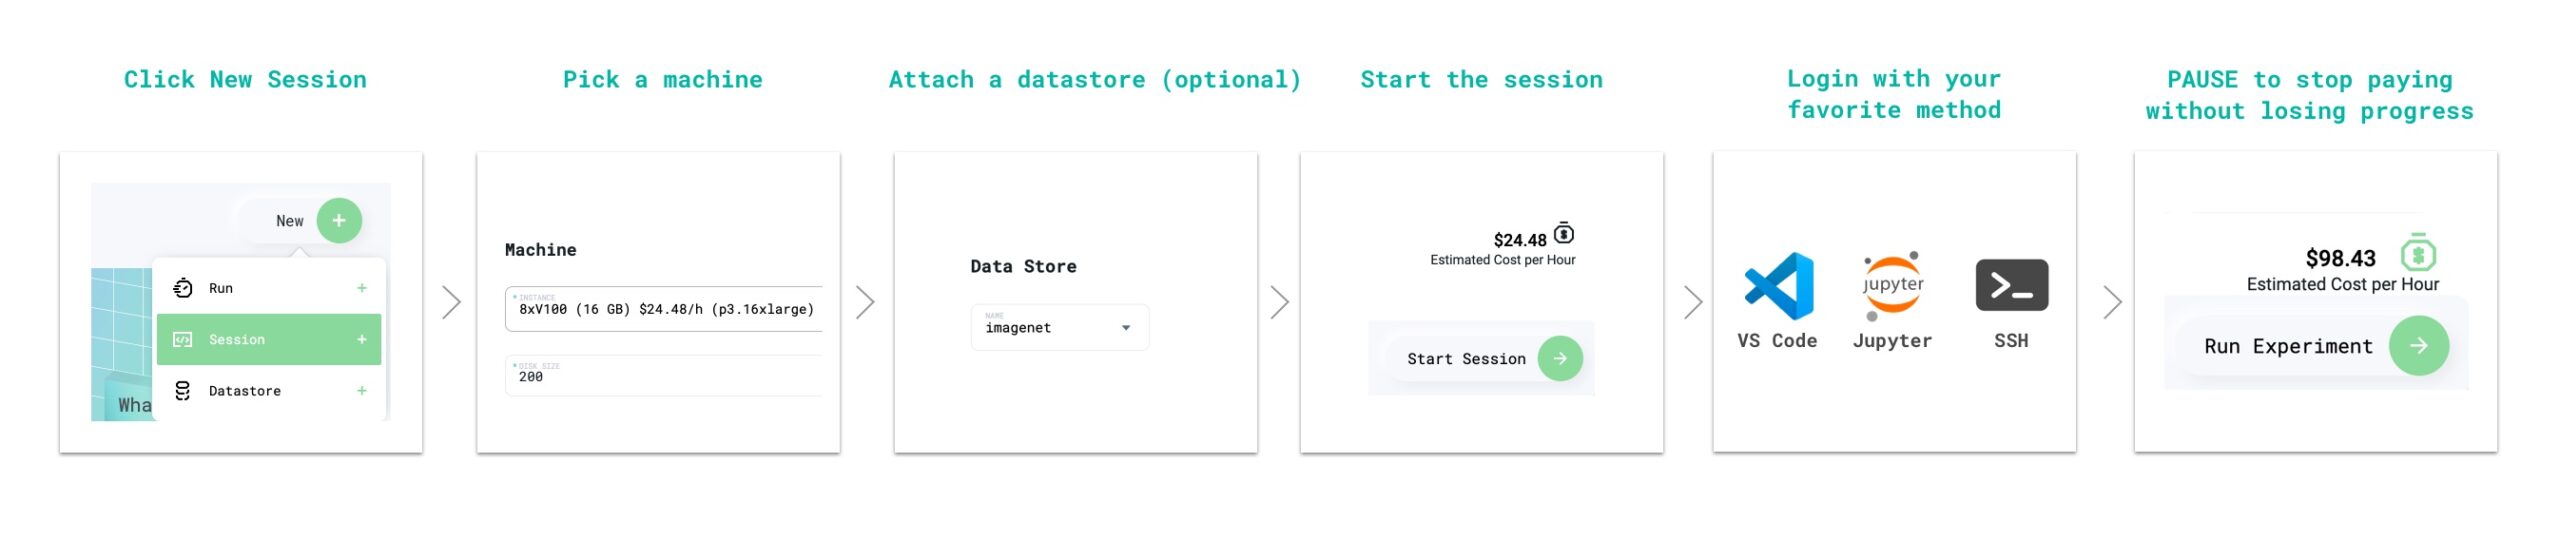
Task: Click the plus icon beside Run
Action: coord(362,288)
